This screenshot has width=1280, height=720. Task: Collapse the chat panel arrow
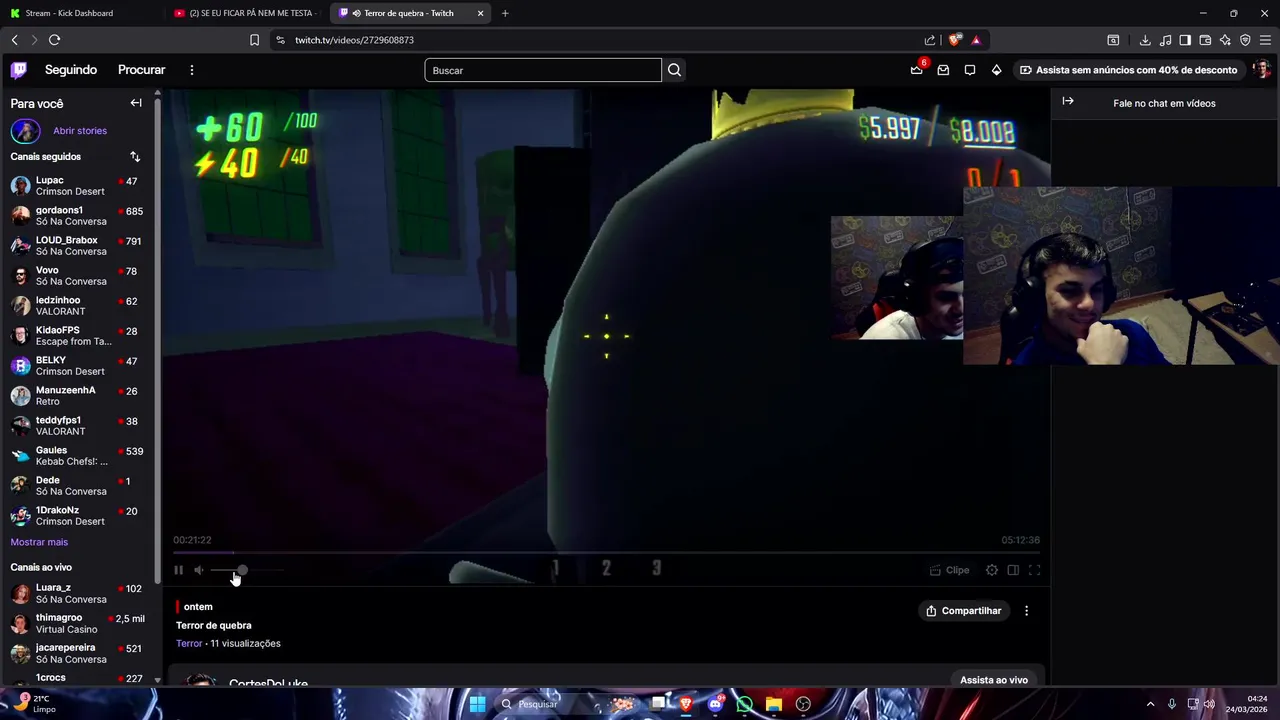click(x=1068, y=101)
